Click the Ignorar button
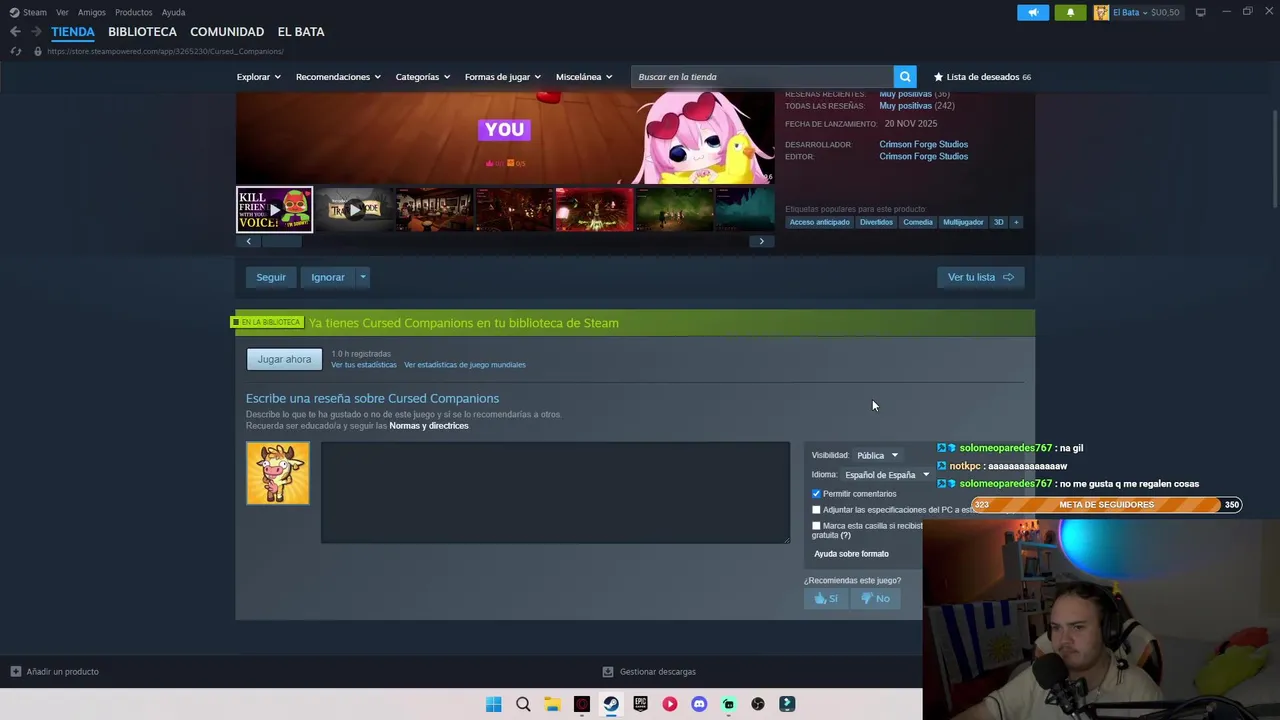The width and height of the screenshot is (1280, 720). [328, 277]
